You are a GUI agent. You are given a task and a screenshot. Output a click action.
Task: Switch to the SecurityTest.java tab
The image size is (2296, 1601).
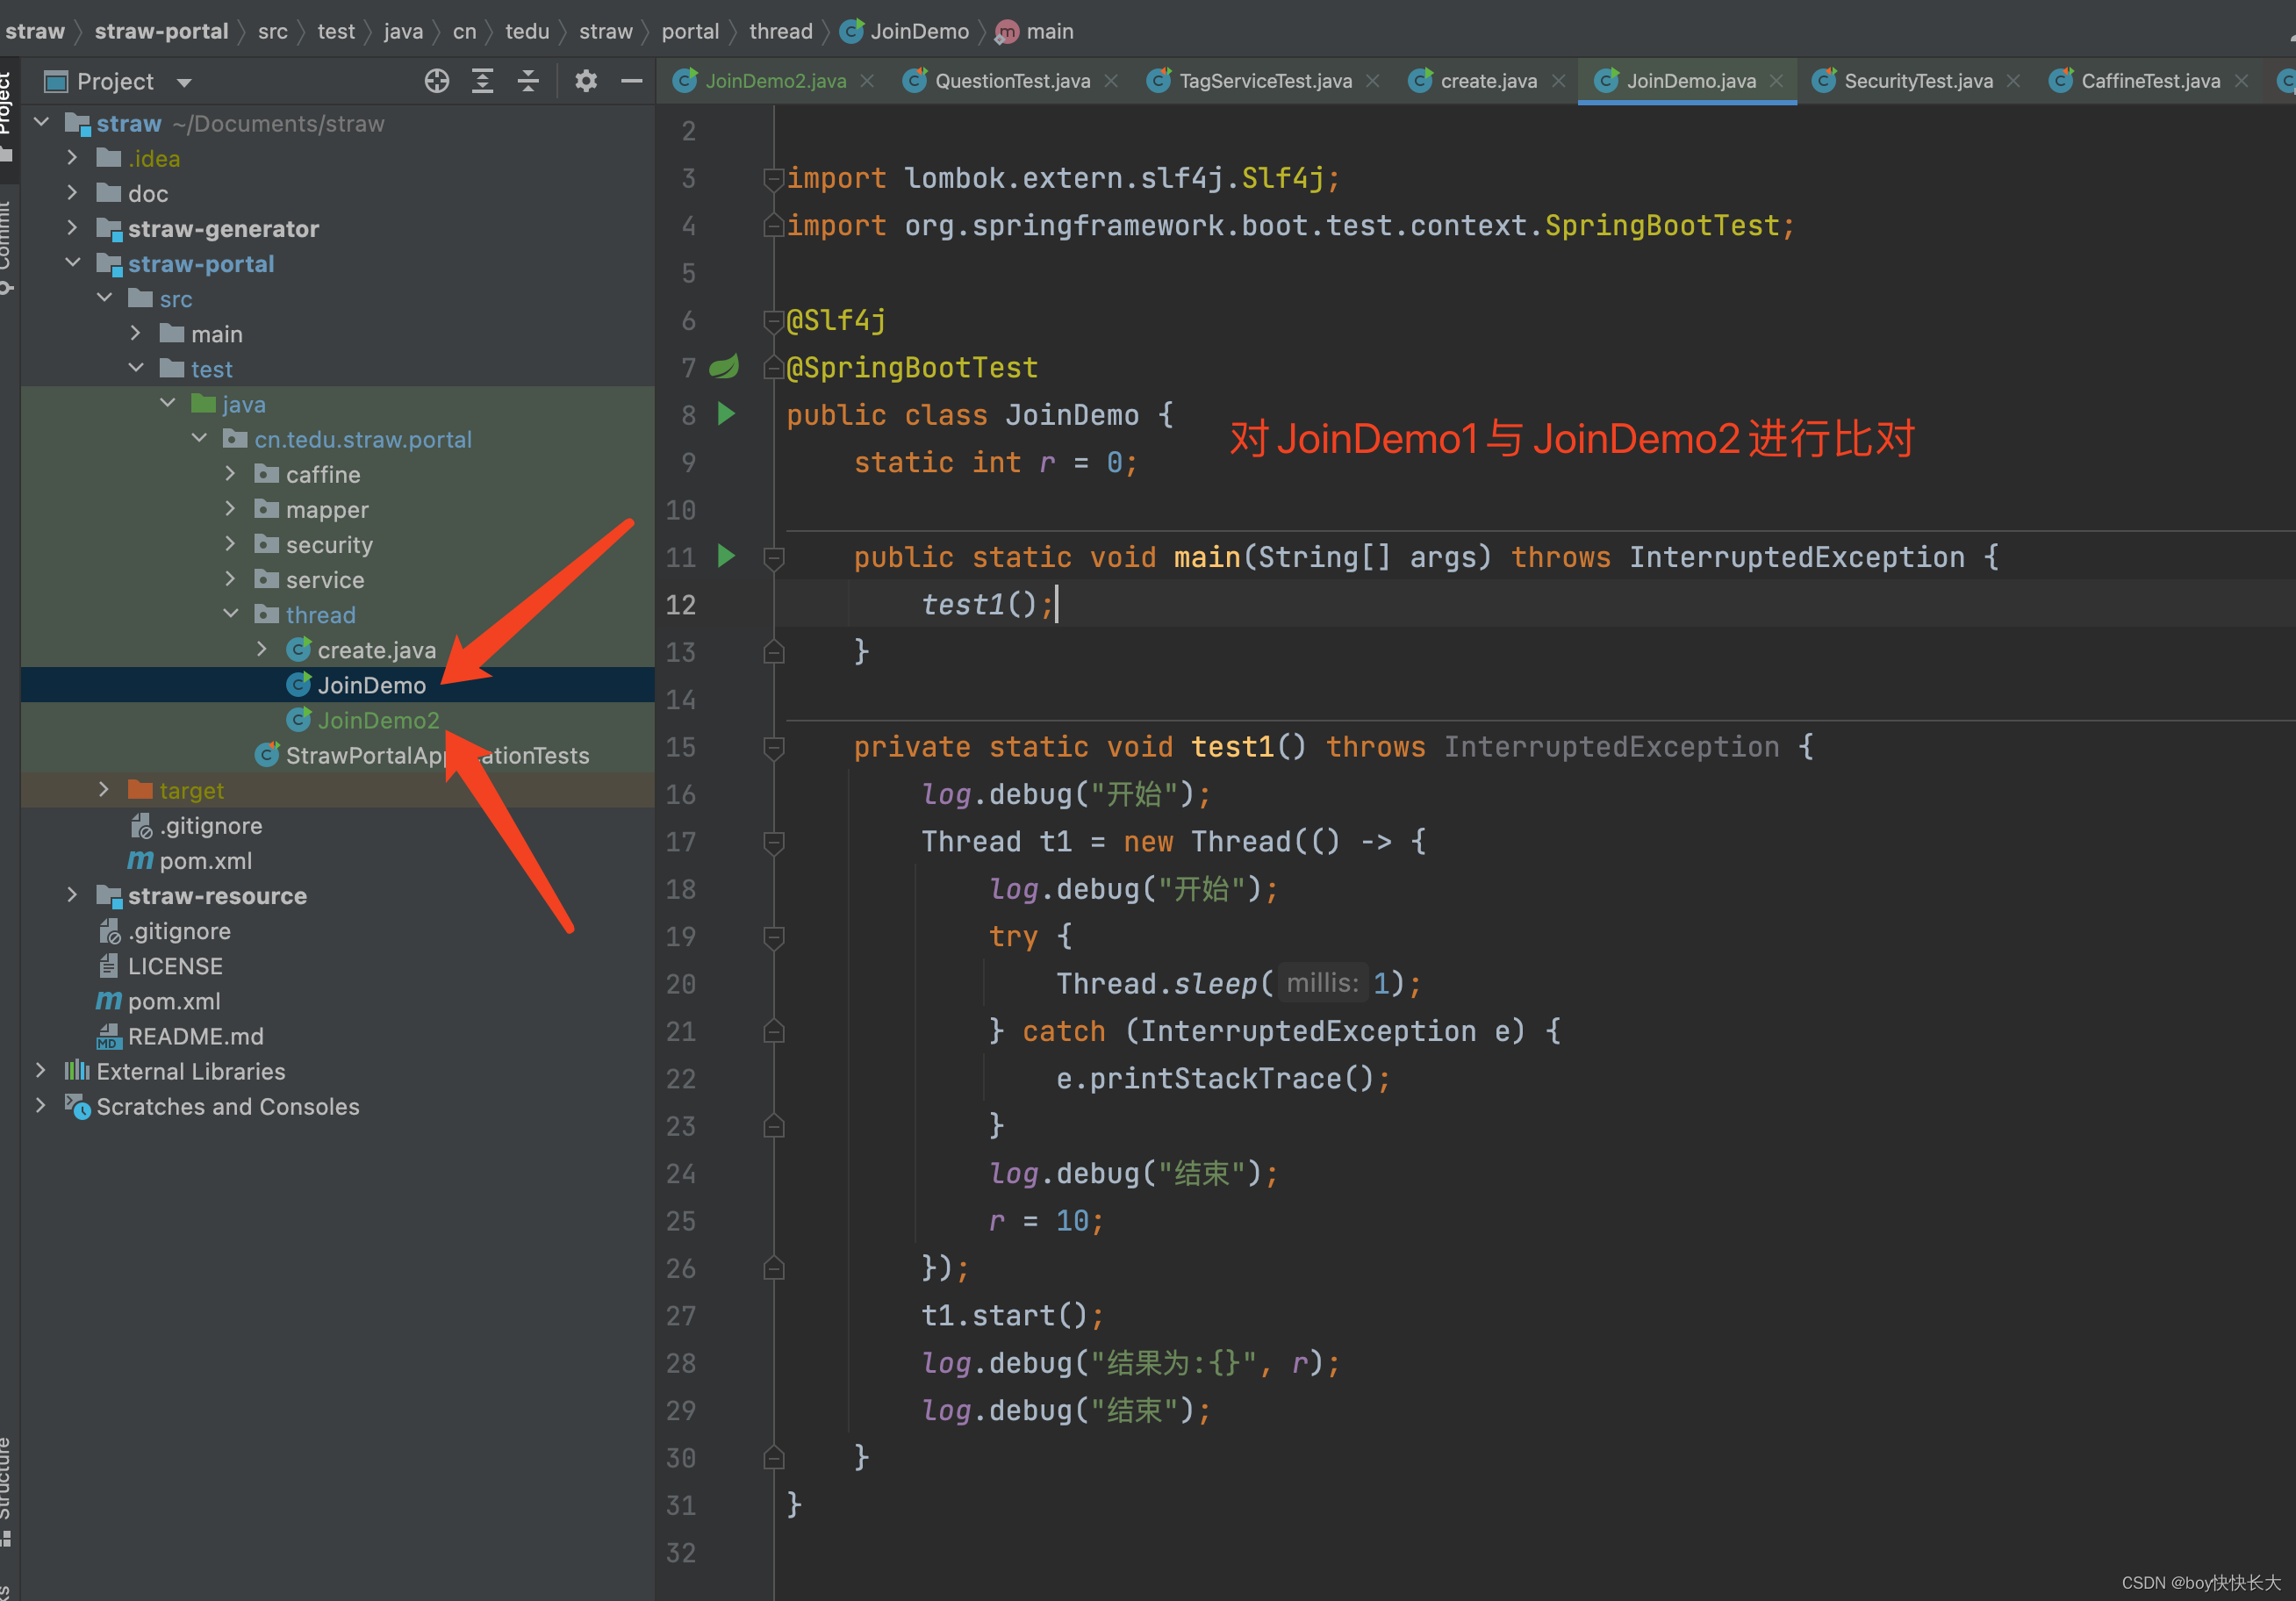tap(1917, 81)
